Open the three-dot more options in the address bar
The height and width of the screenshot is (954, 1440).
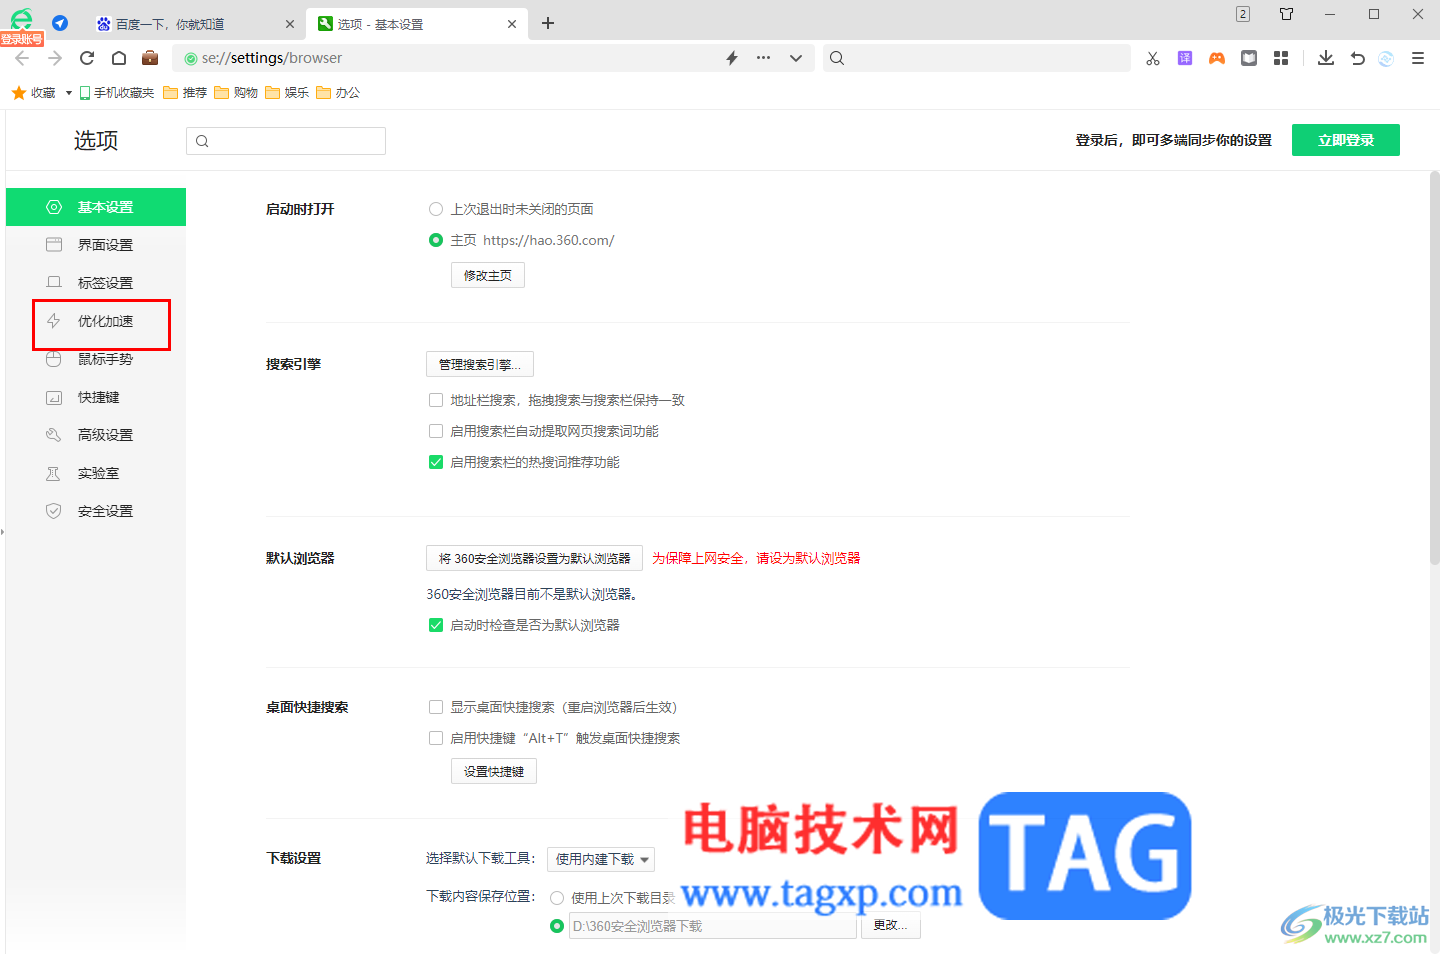pyautogui.click(x=763, y=58)
